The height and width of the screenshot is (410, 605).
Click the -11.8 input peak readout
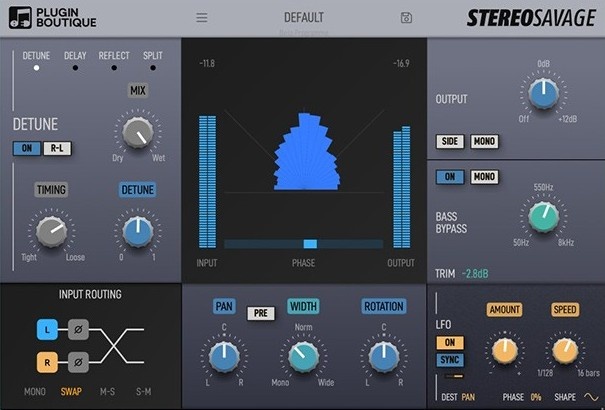pos(207,64)
